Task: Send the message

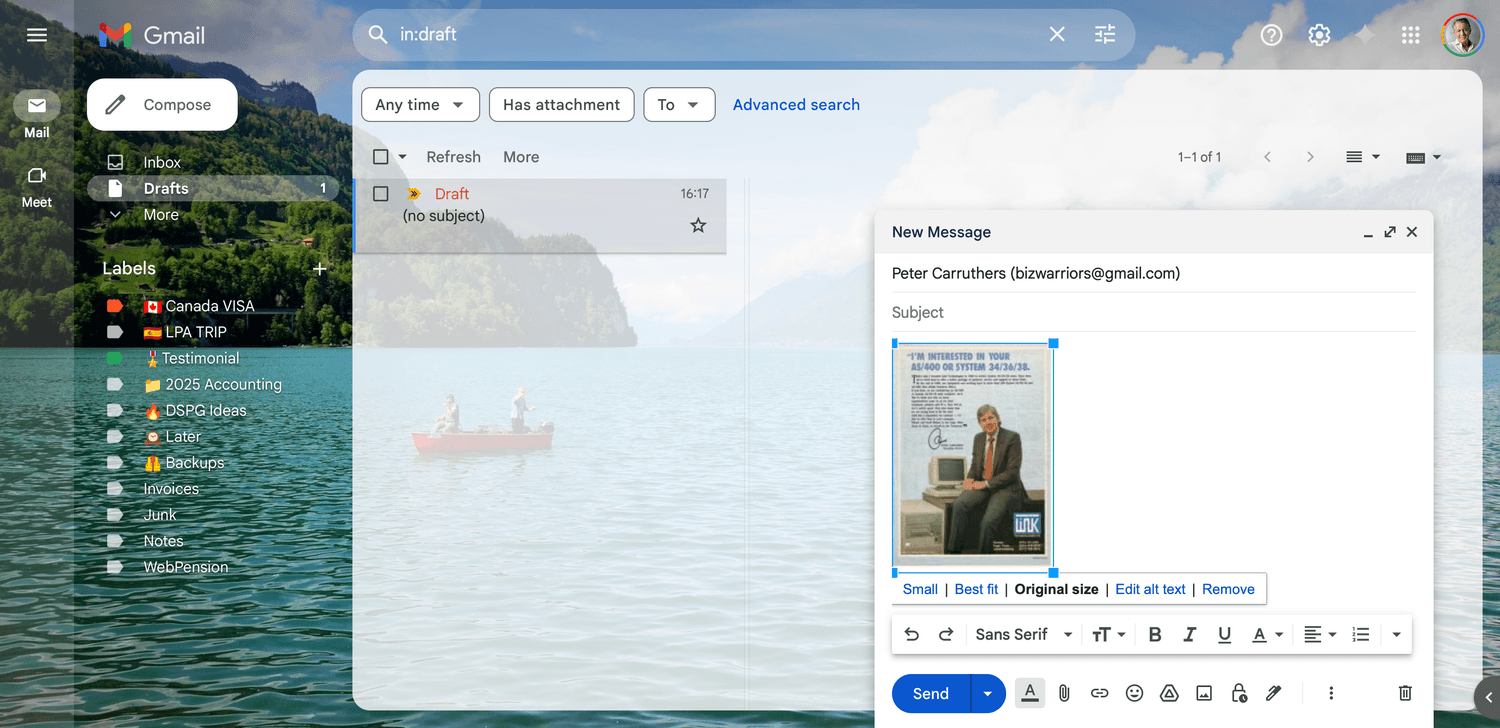Action: (930, 693)
